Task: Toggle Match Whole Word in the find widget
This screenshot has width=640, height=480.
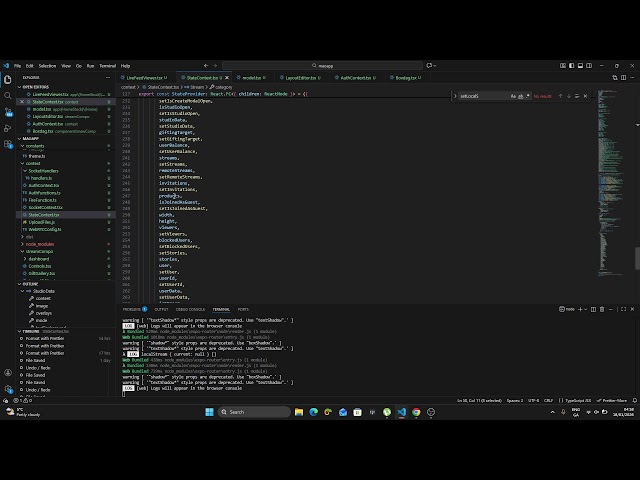Action: tap(520, 96)
